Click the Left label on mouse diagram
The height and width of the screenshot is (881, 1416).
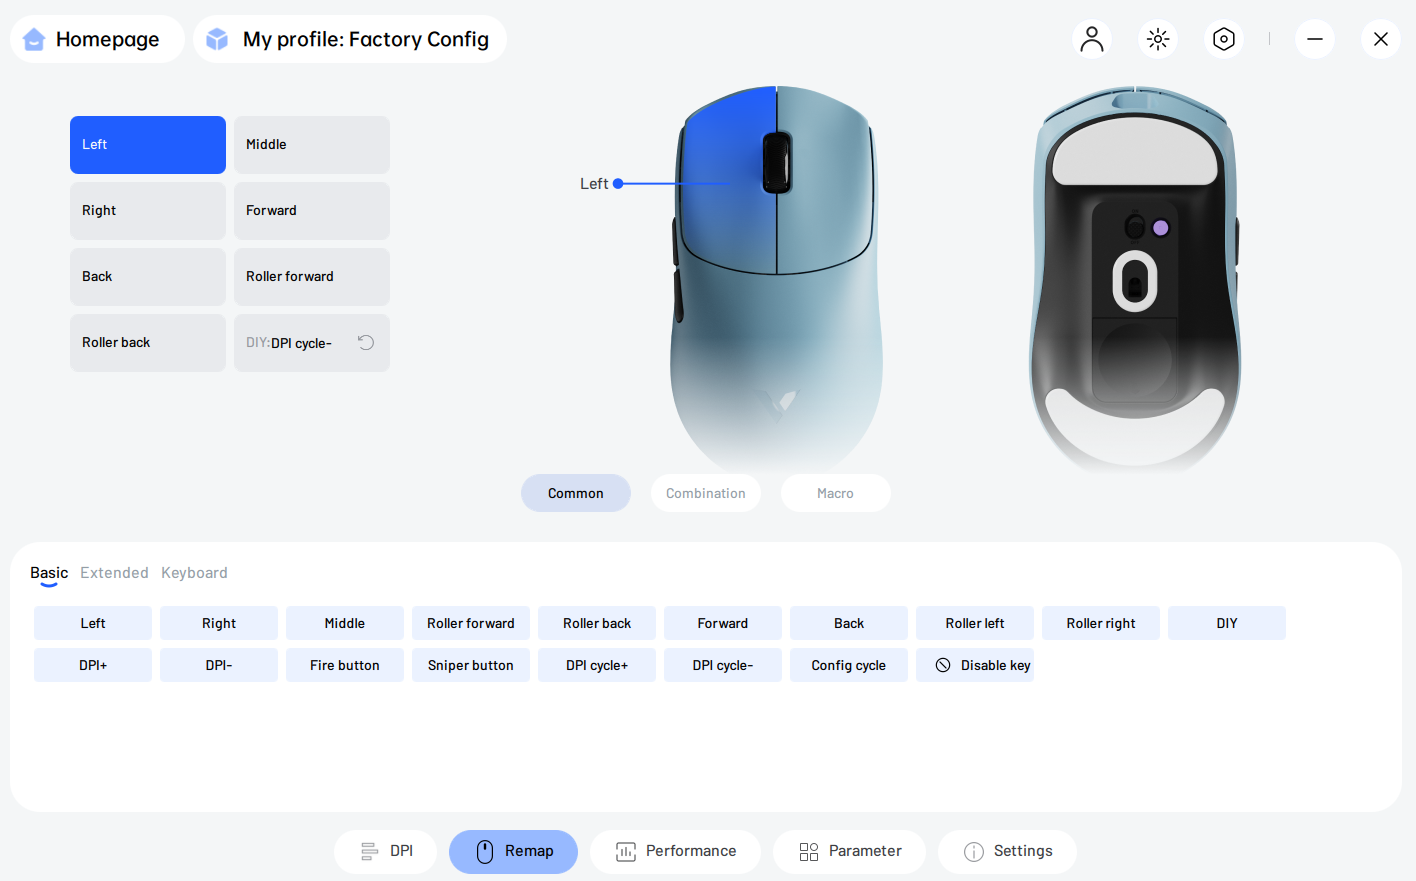[x=594, y=184]
